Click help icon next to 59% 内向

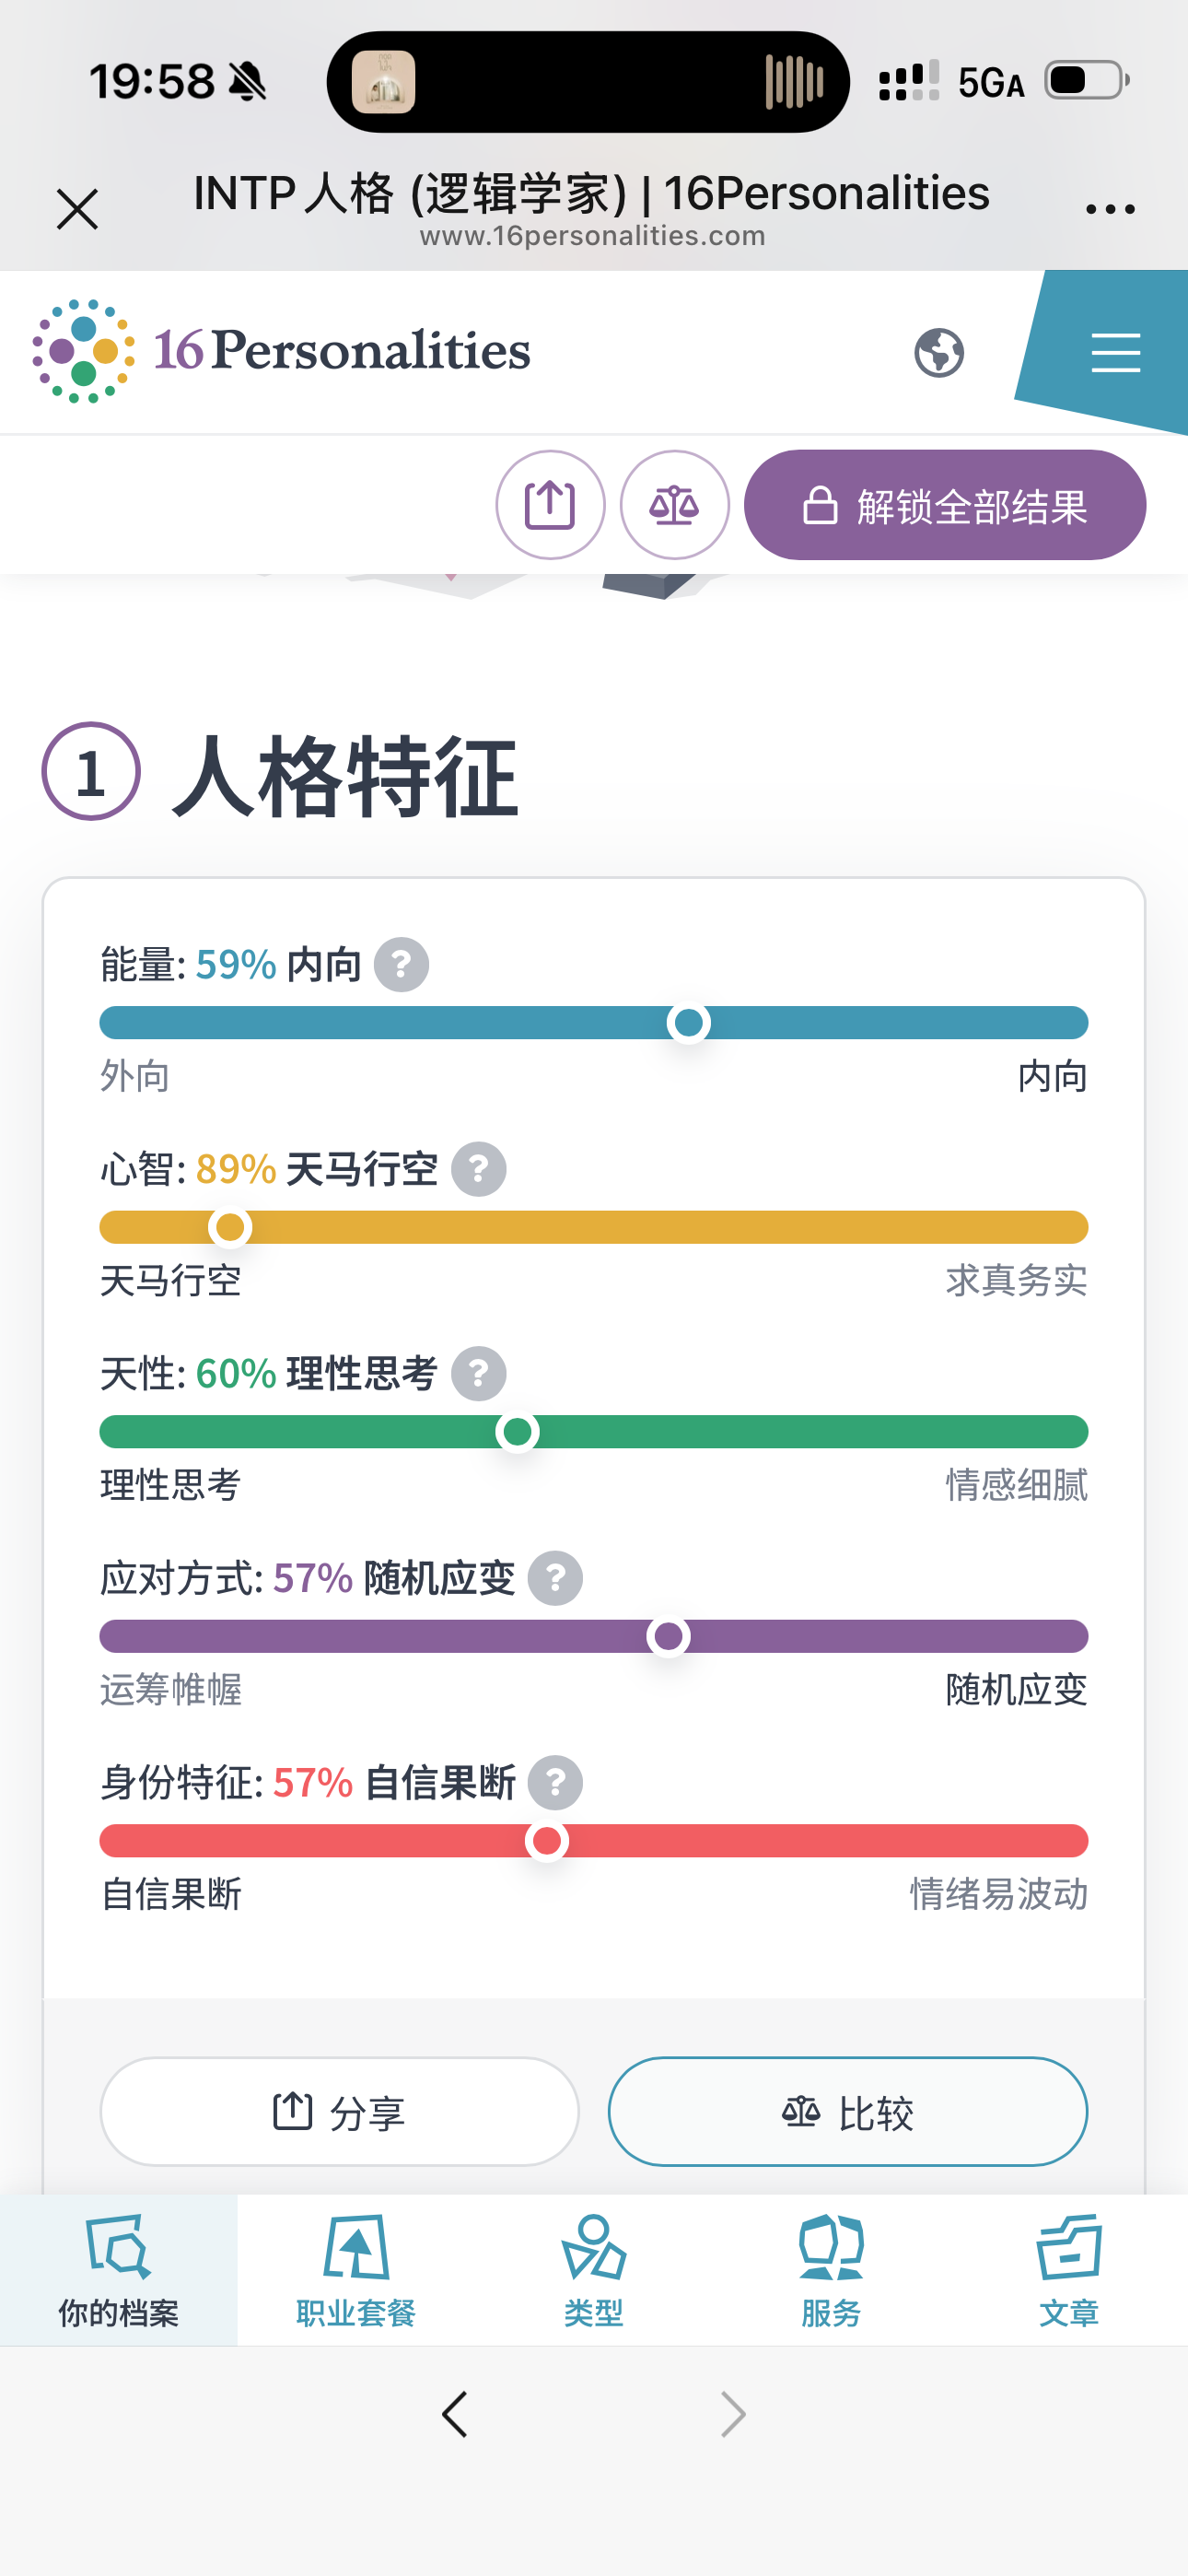click(x=401, y=965)
